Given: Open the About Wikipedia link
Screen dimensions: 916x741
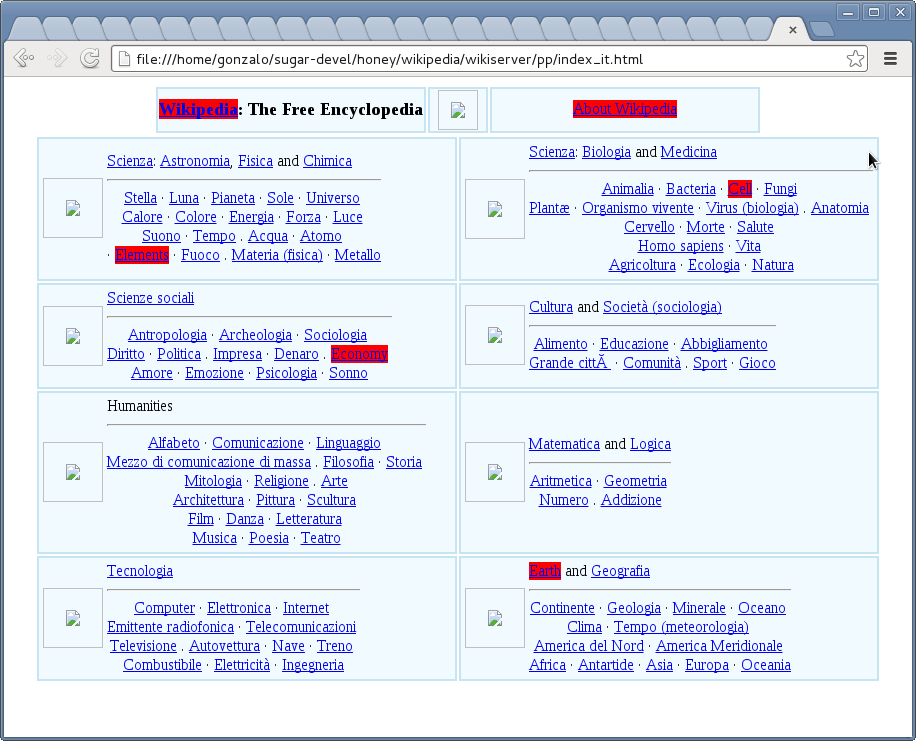Looking at the screenshot, I should (624, 109).
